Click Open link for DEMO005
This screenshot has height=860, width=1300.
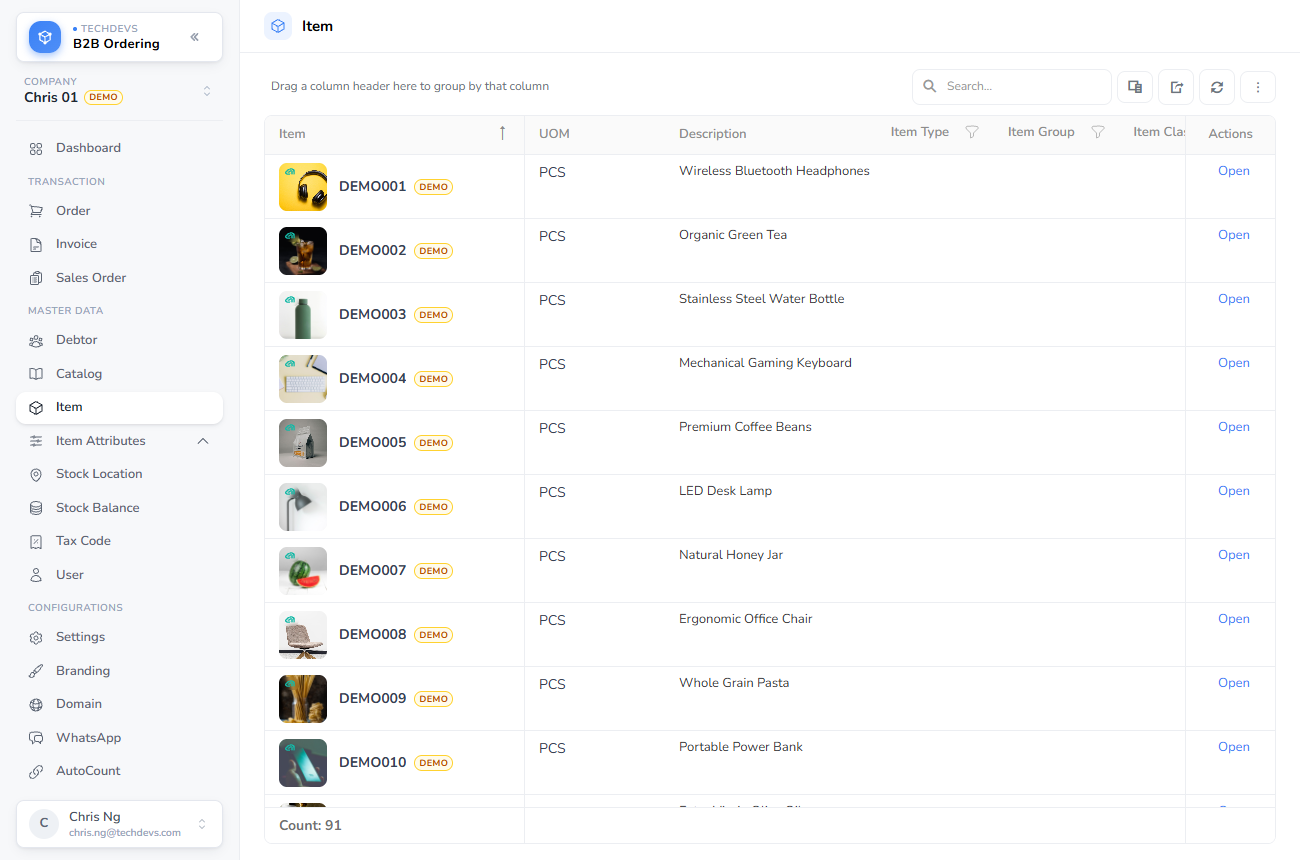click(x=1233, y=427)
